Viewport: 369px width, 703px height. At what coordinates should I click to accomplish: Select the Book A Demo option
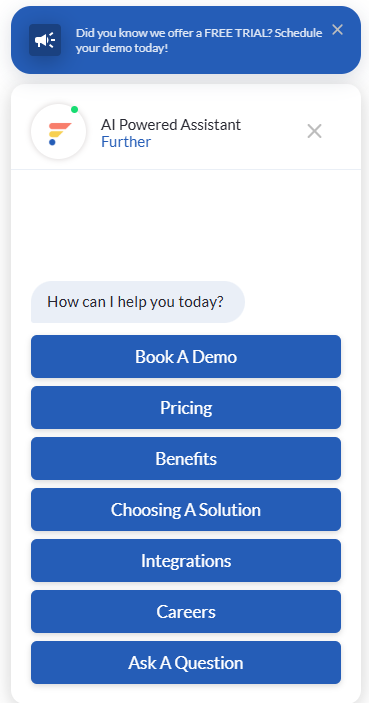tap(186, 357)
